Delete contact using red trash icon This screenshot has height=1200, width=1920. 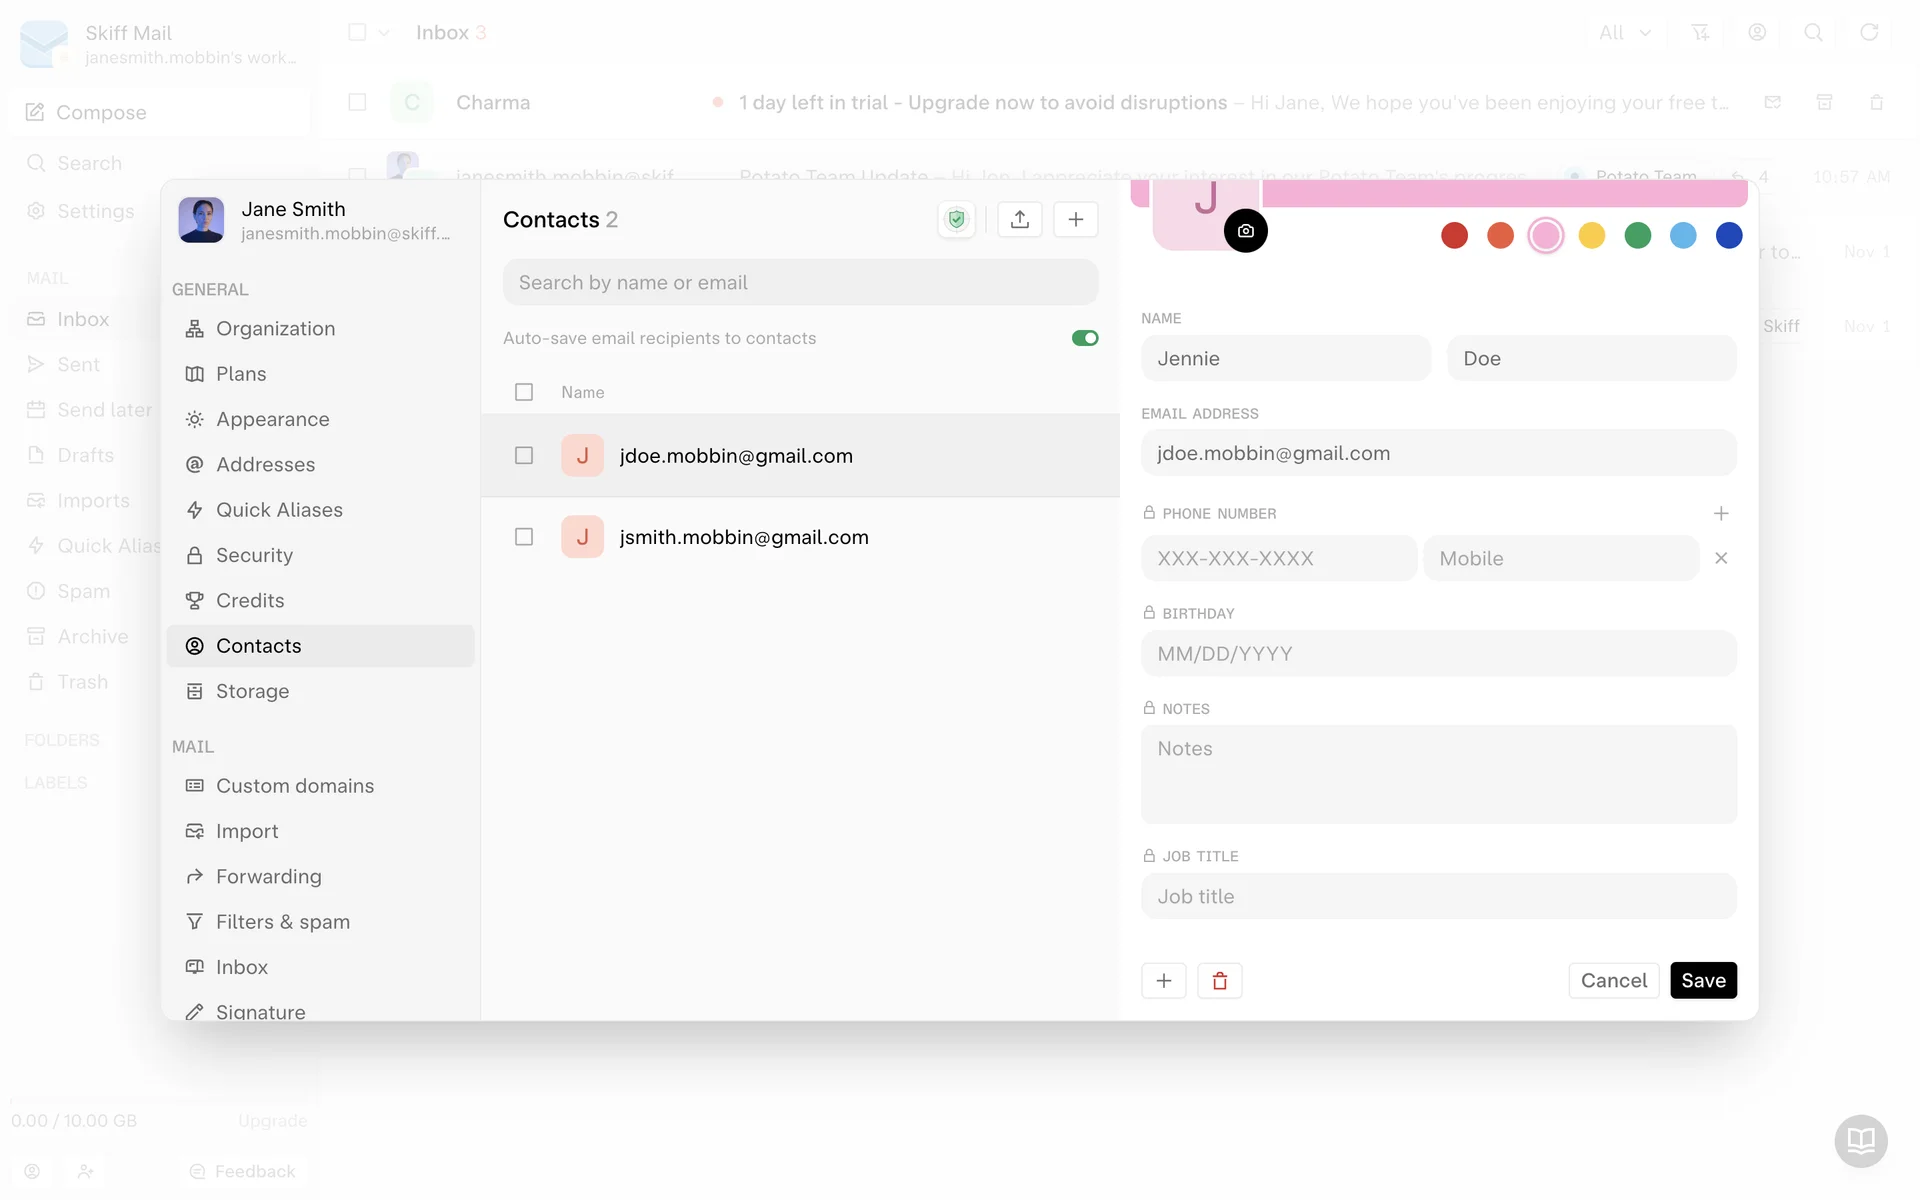tap(1219, 981)
